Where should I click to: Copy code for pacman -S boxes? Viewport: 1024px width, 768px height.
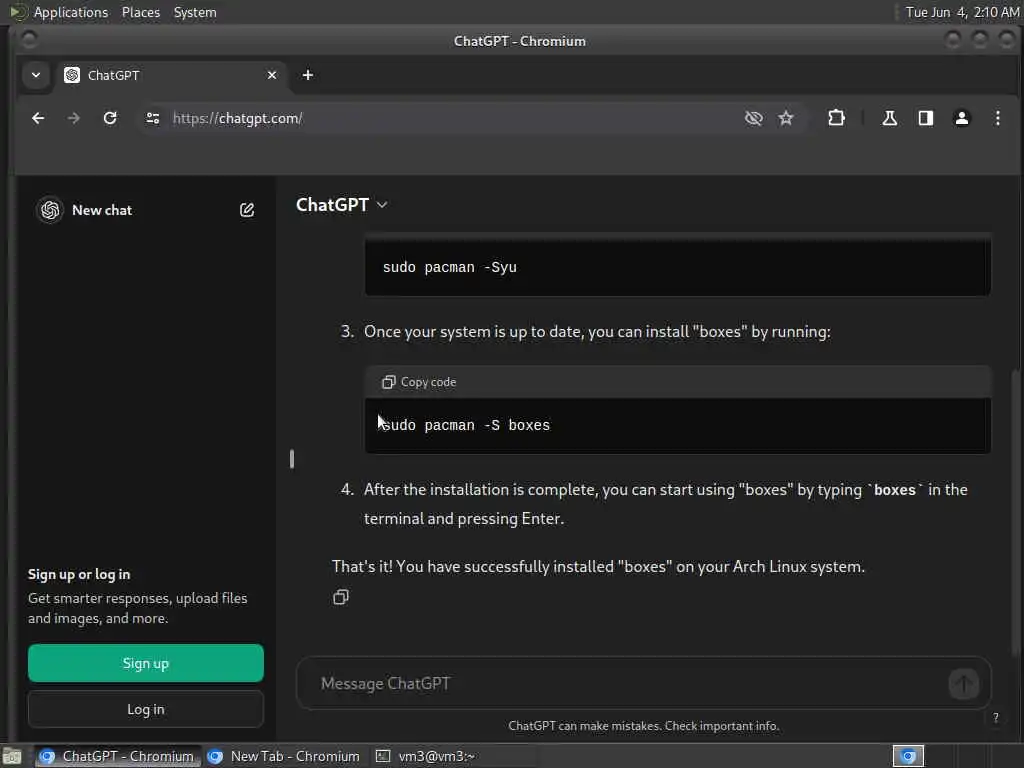click(x=419, y=382)
